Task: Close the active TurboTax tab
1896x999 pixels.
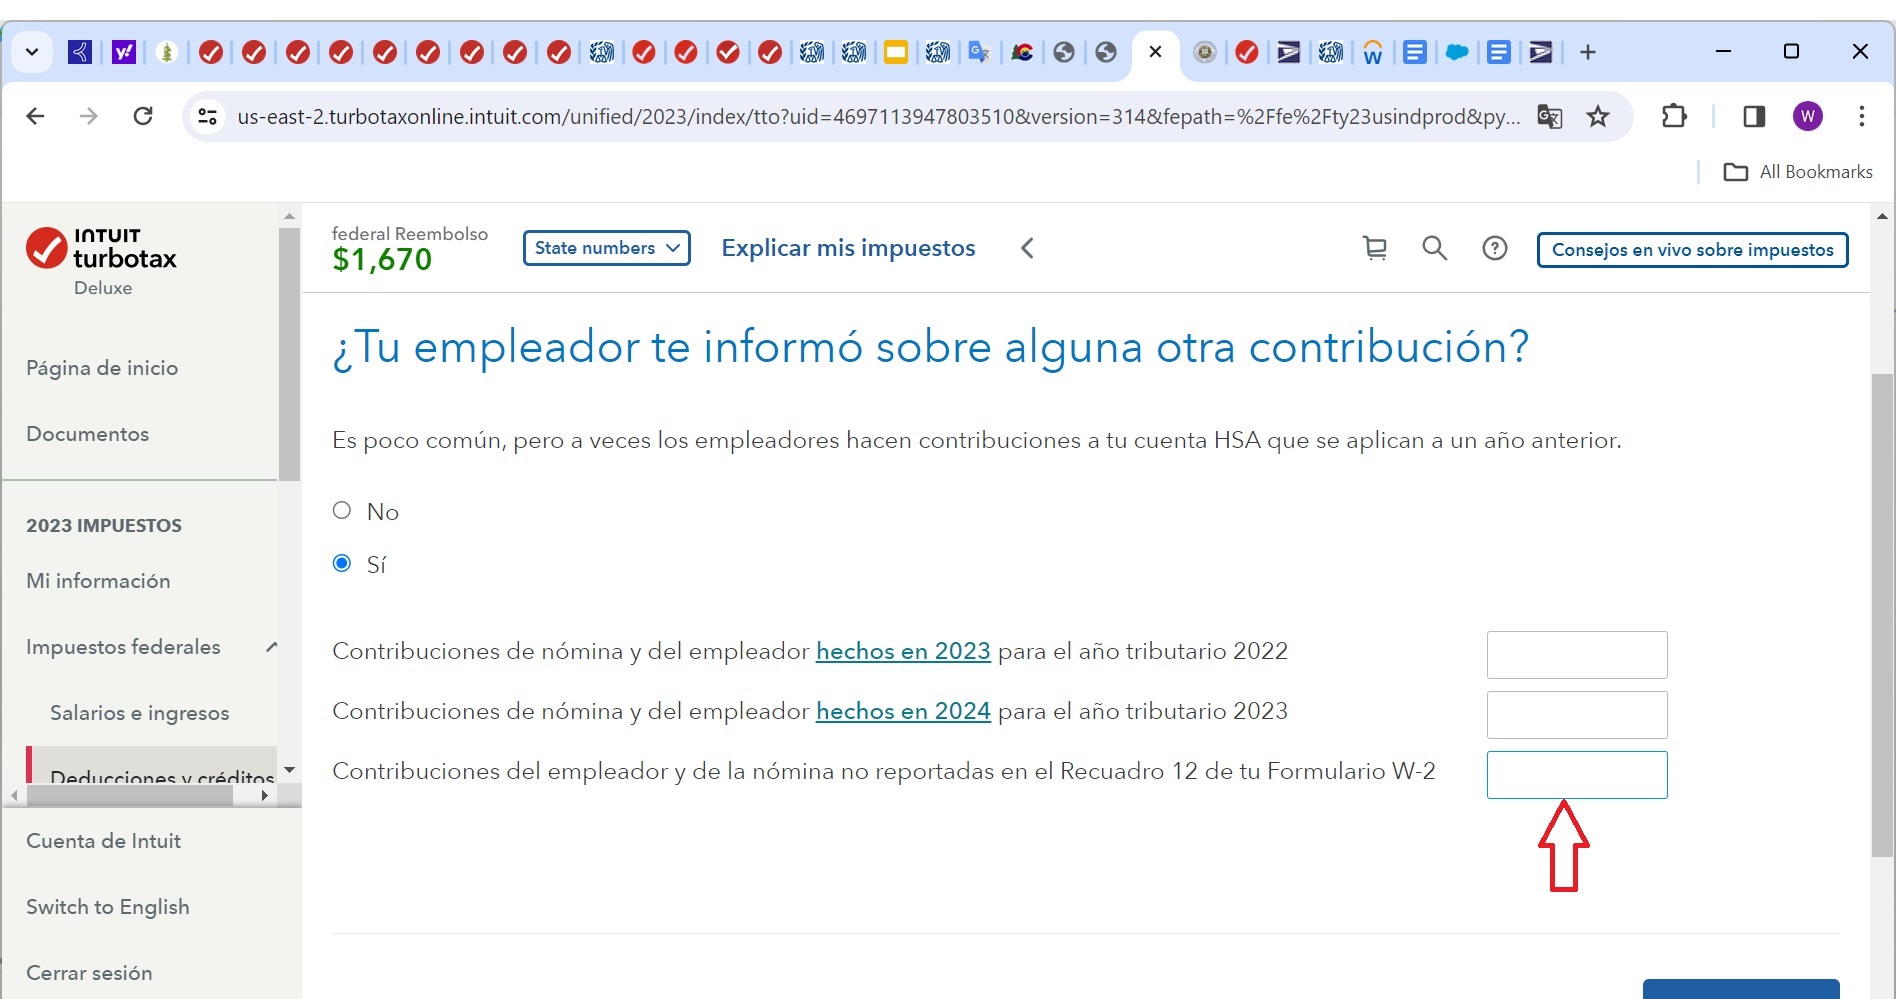Action: [x=1155, y=51]
